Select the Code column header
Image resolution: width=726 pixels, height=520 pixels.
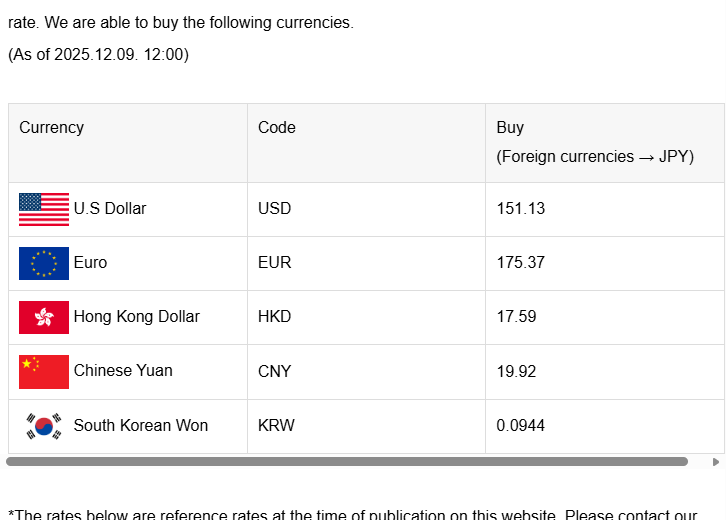click(277, 128)
